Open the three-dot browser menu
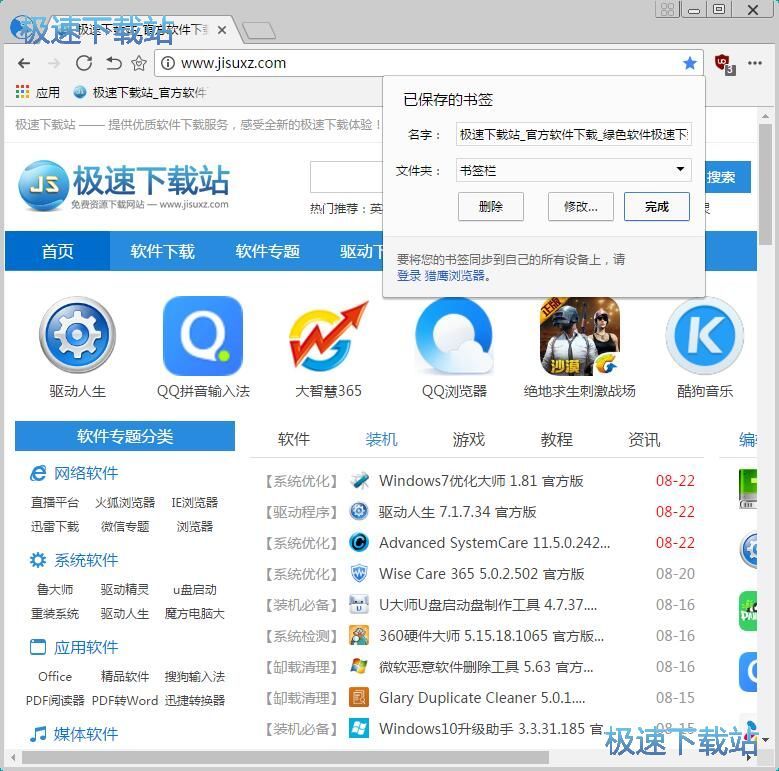The image size is (779, 771). pos(755,63)
